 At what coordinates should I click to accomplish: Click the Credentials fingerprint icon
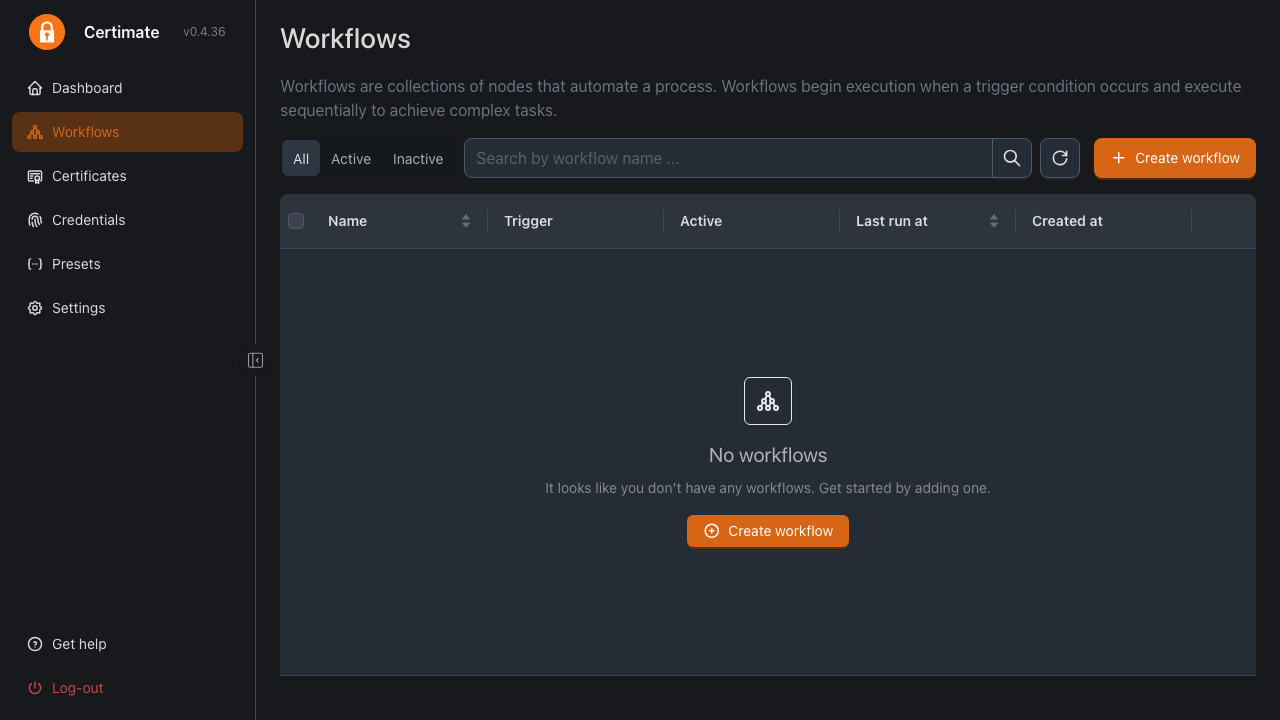click(35, 220)
